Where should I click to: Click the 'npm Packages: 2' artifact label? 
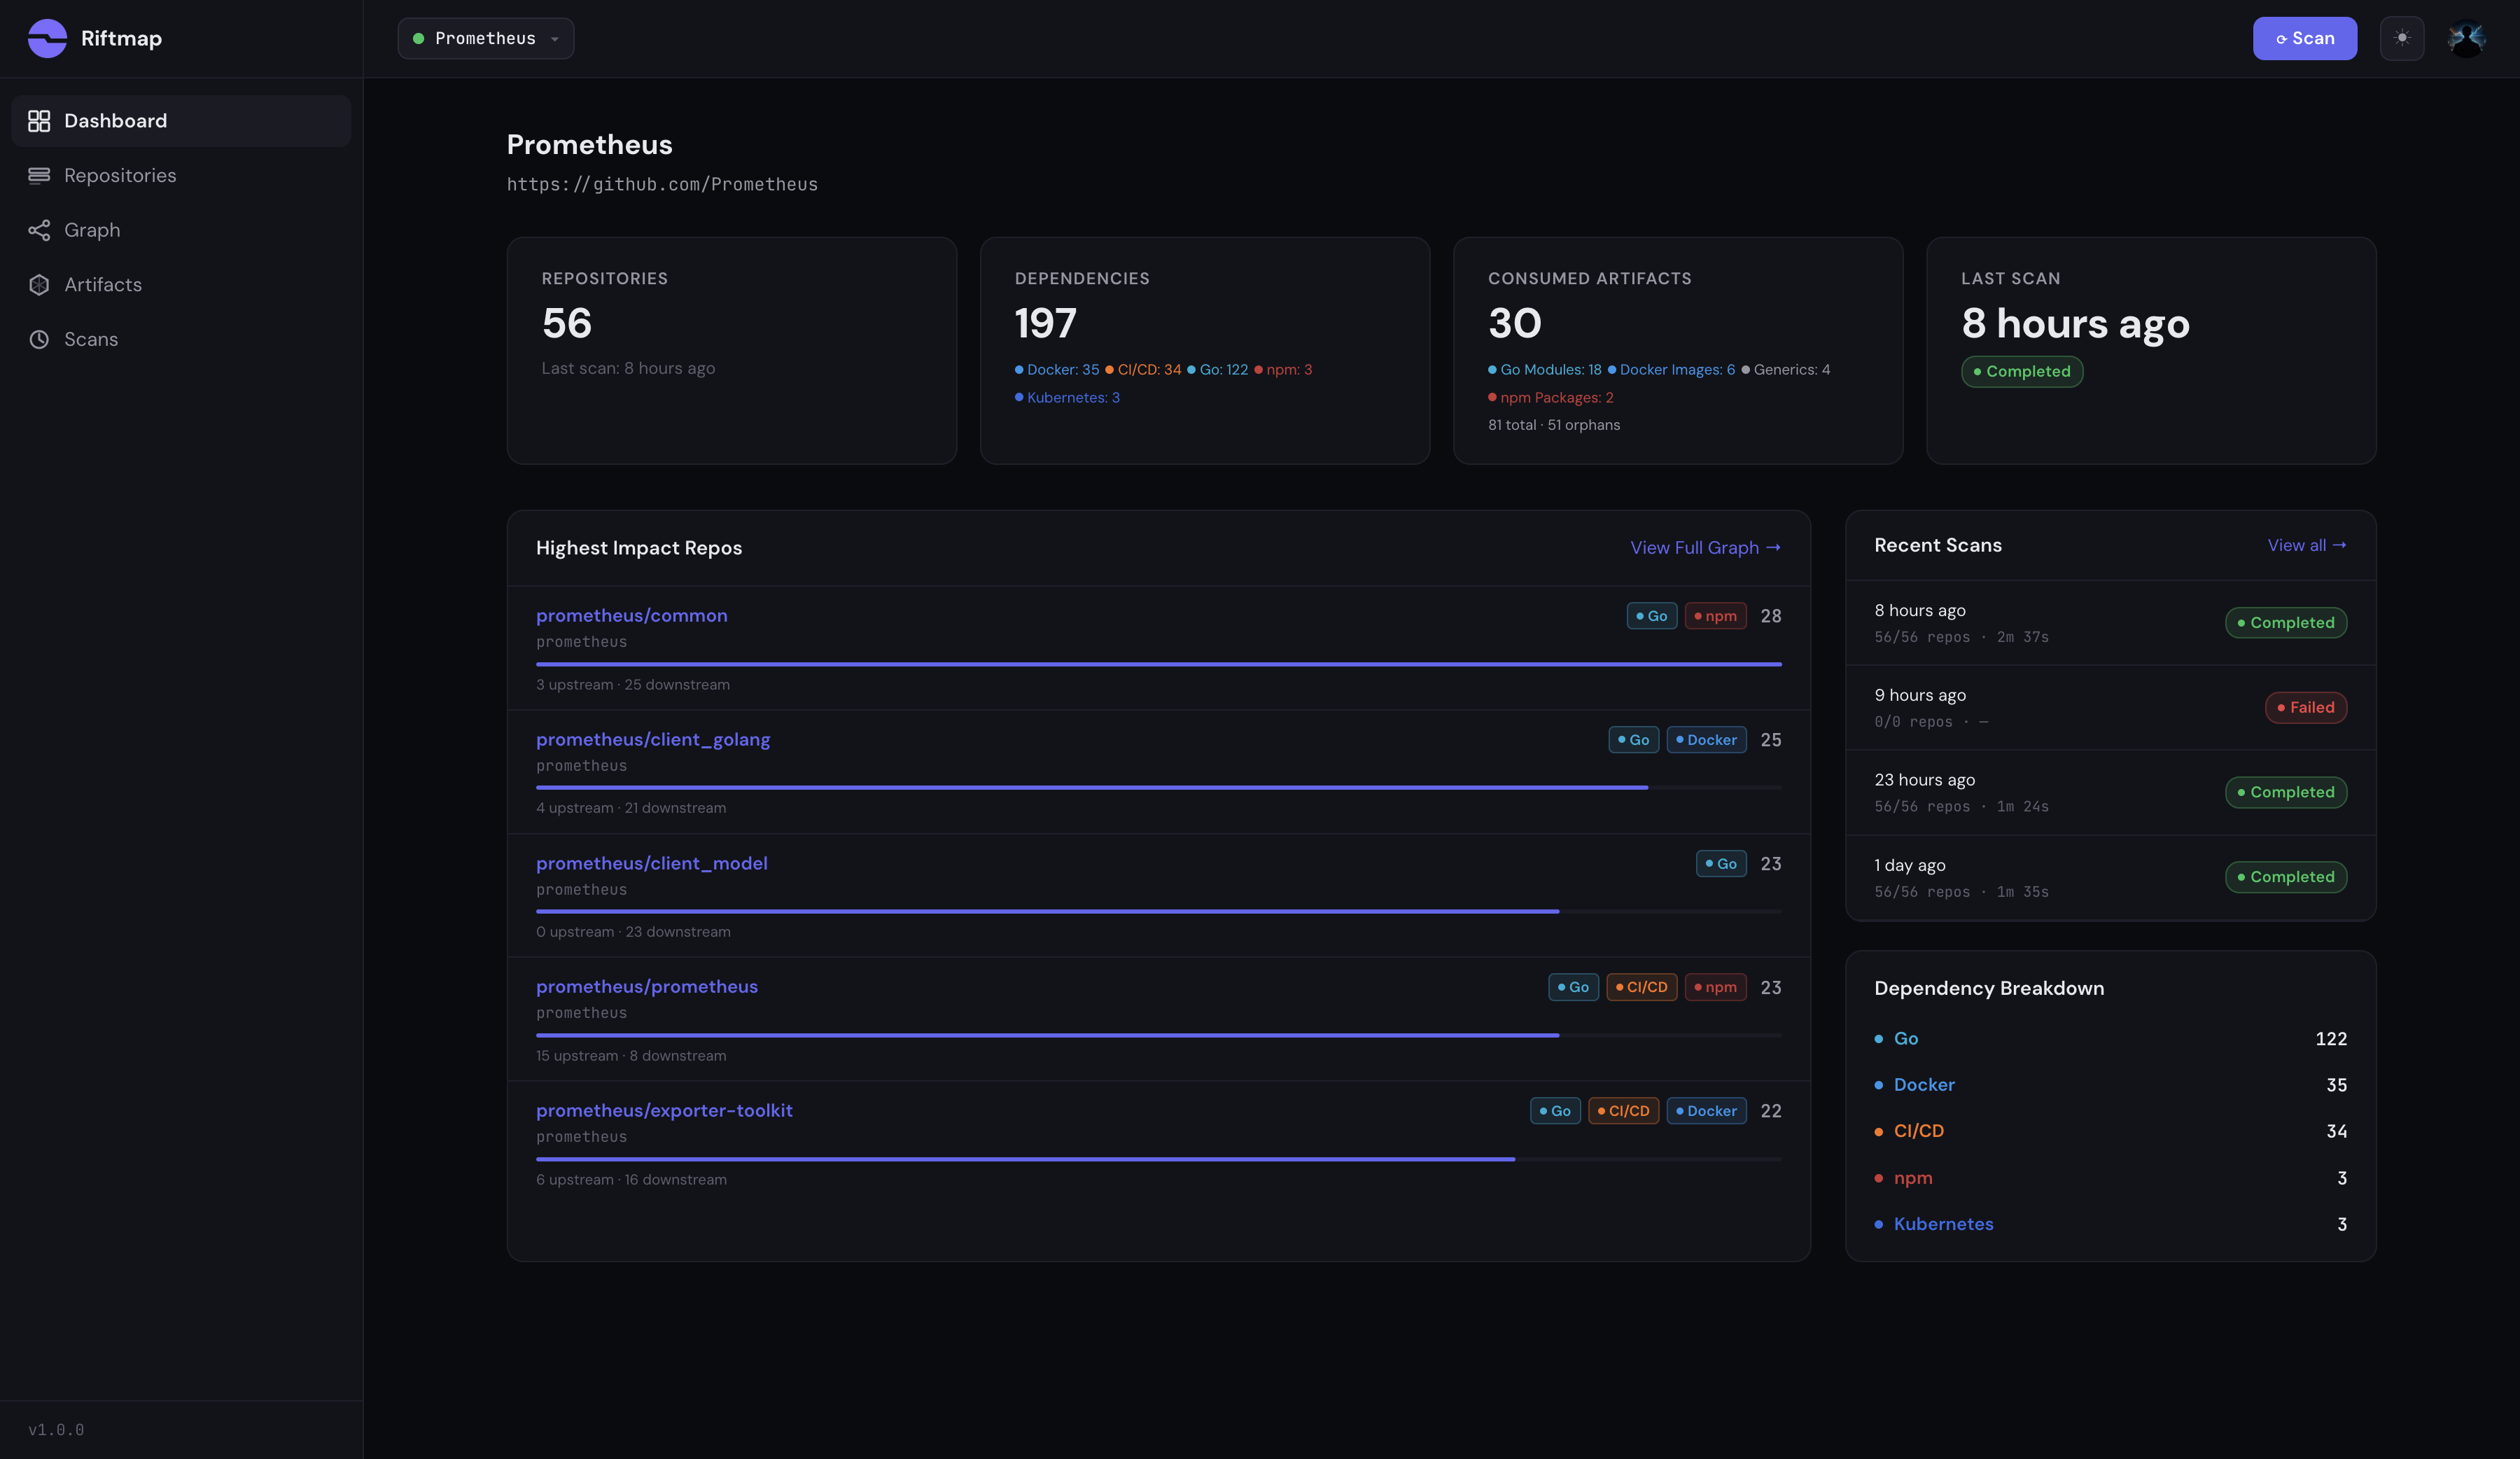coord(1551,398)
